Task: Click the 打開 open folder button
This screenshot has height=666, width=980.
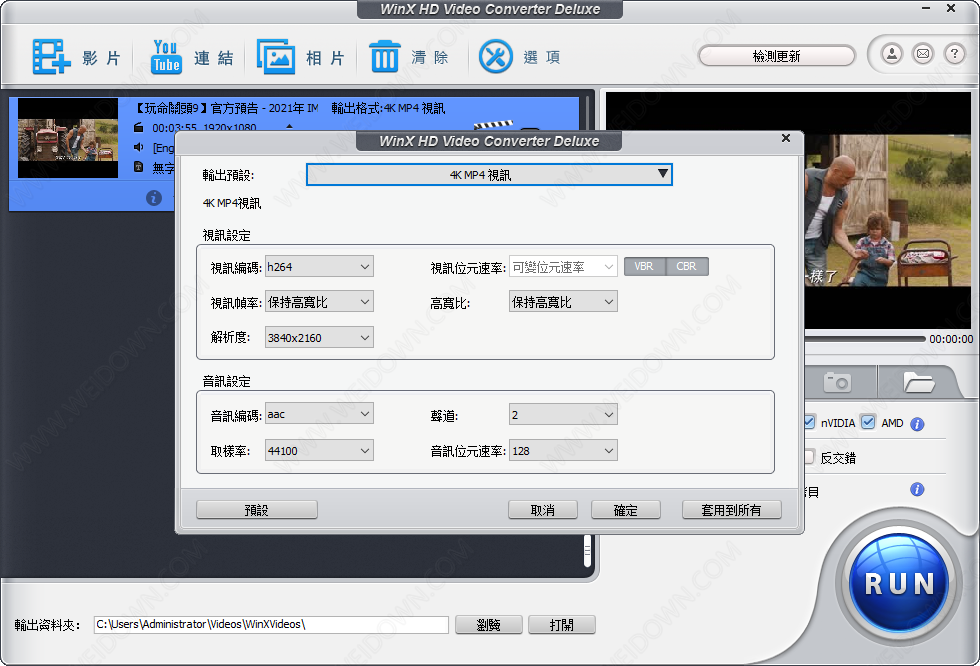Action: (x=562, y=625)
